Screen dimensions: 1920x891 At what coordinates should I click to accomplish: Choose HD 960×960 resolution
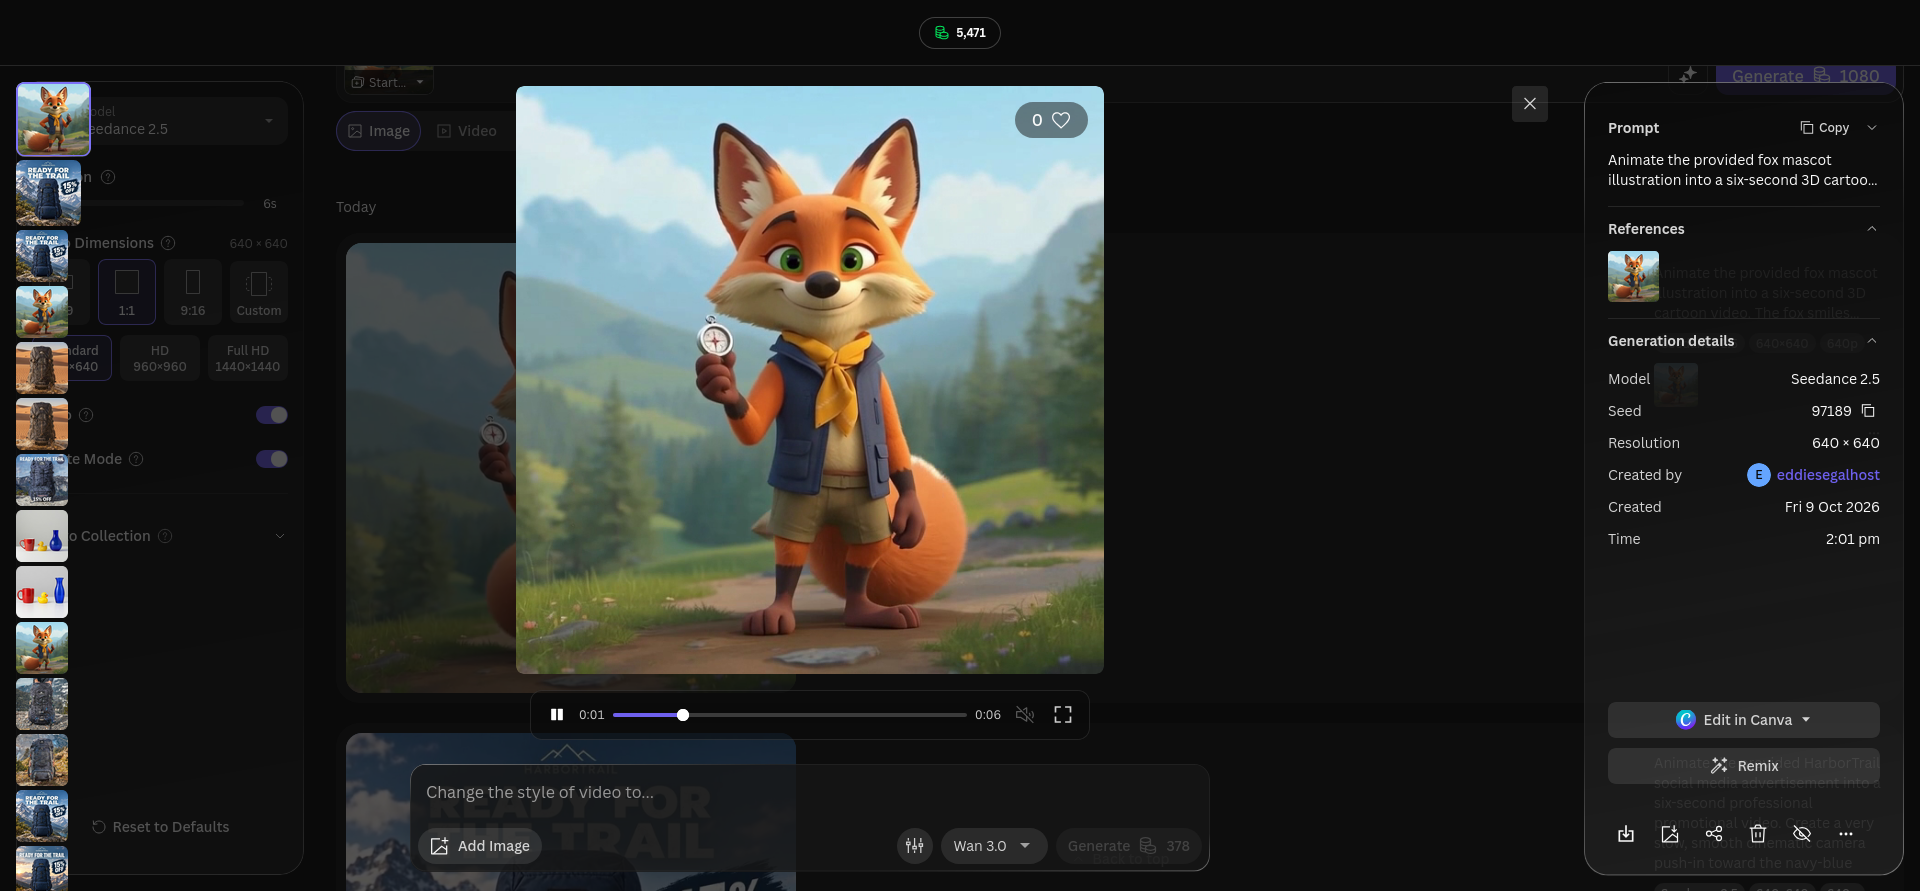pyautogui.click(x=160, y=358)
